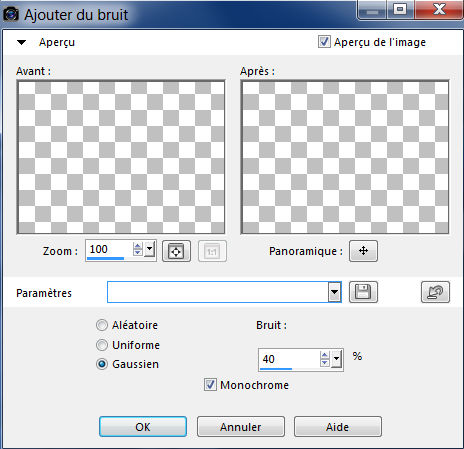The height and width of the screenshot is (449, 464).
Task: Click the camera app icon in title bar
Action: 11,14
